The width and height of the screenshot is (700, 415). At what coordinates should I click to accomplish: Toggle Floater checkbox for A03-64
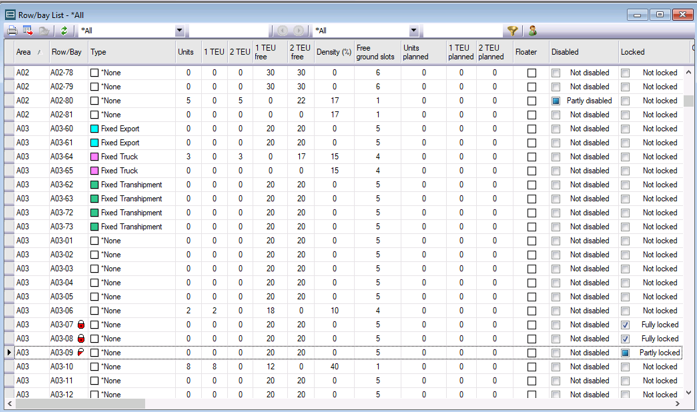[531, 157]
